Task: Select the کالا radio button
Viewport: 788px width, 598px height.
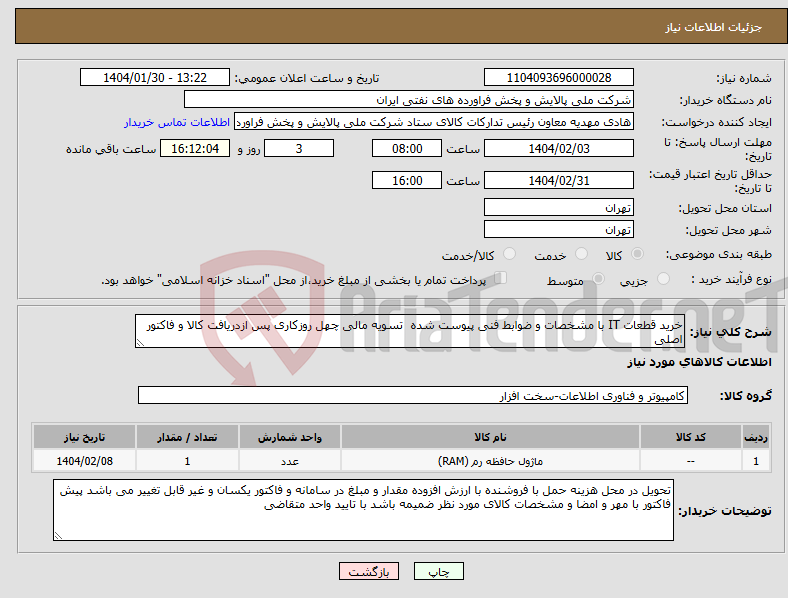Action: [x=637, y=254]
